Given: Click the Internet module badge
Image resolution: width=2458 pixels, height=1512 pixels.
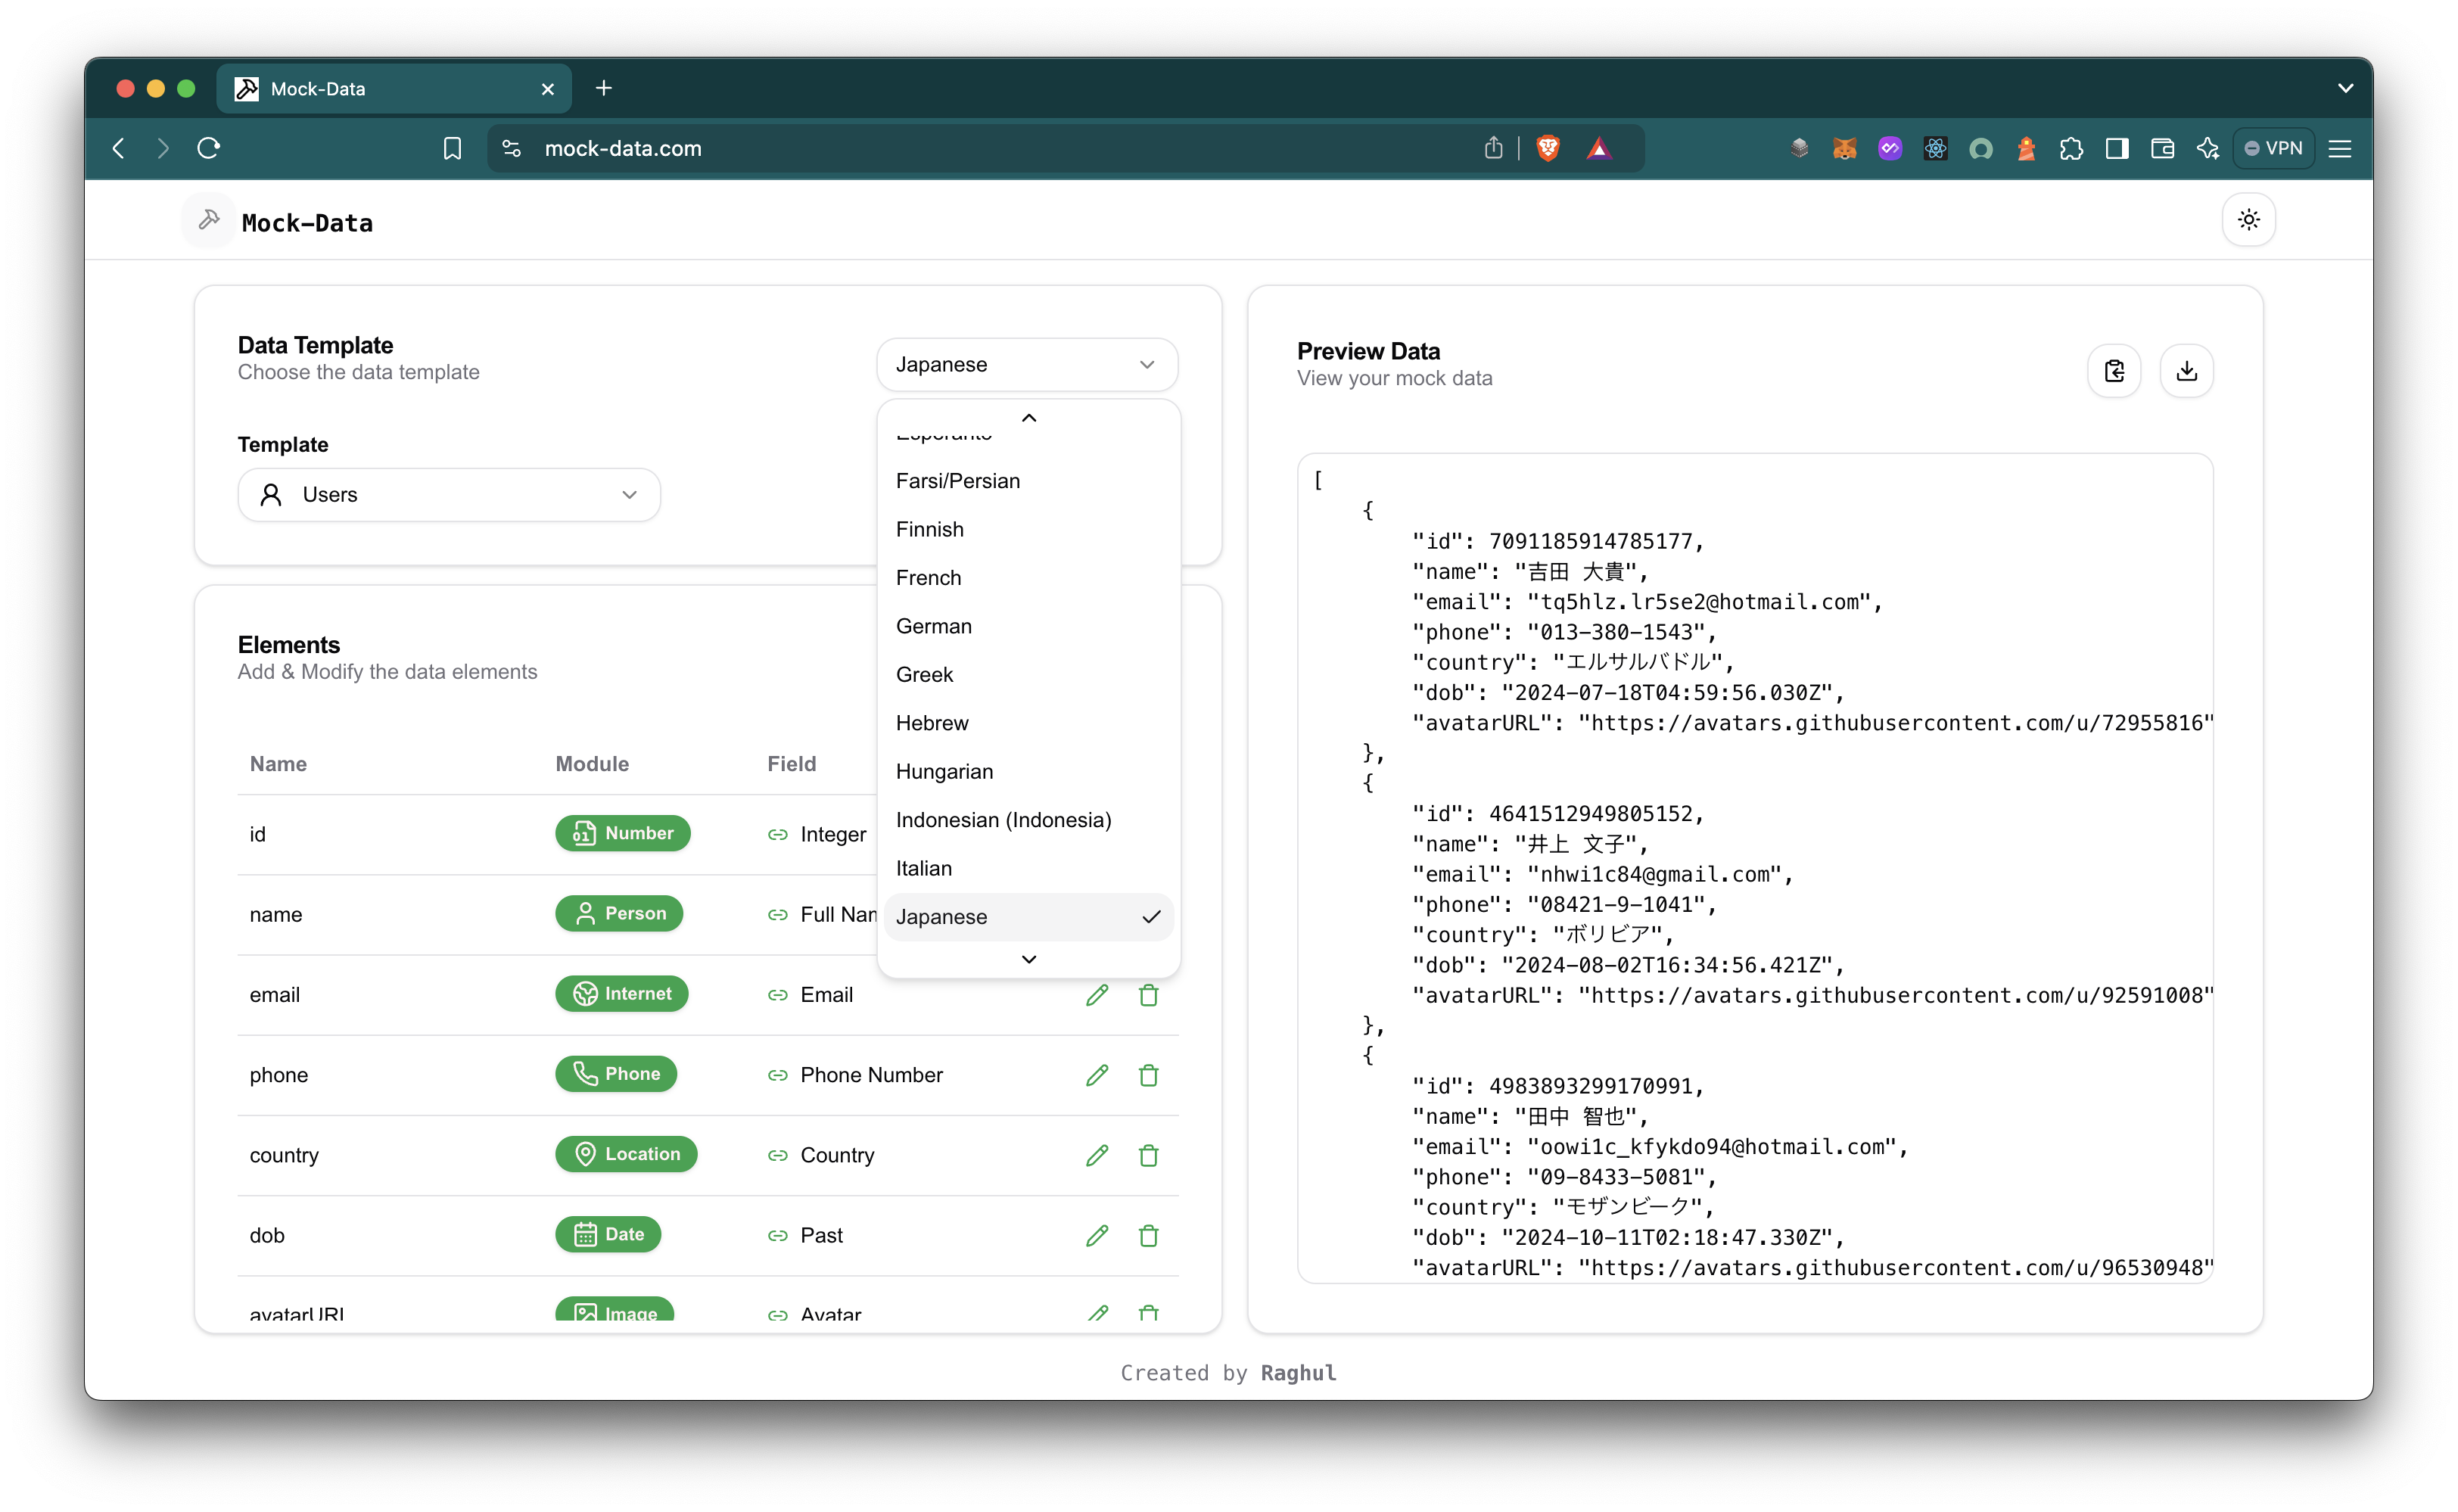Looking at the screenshot, I should (x=621, y=993).
